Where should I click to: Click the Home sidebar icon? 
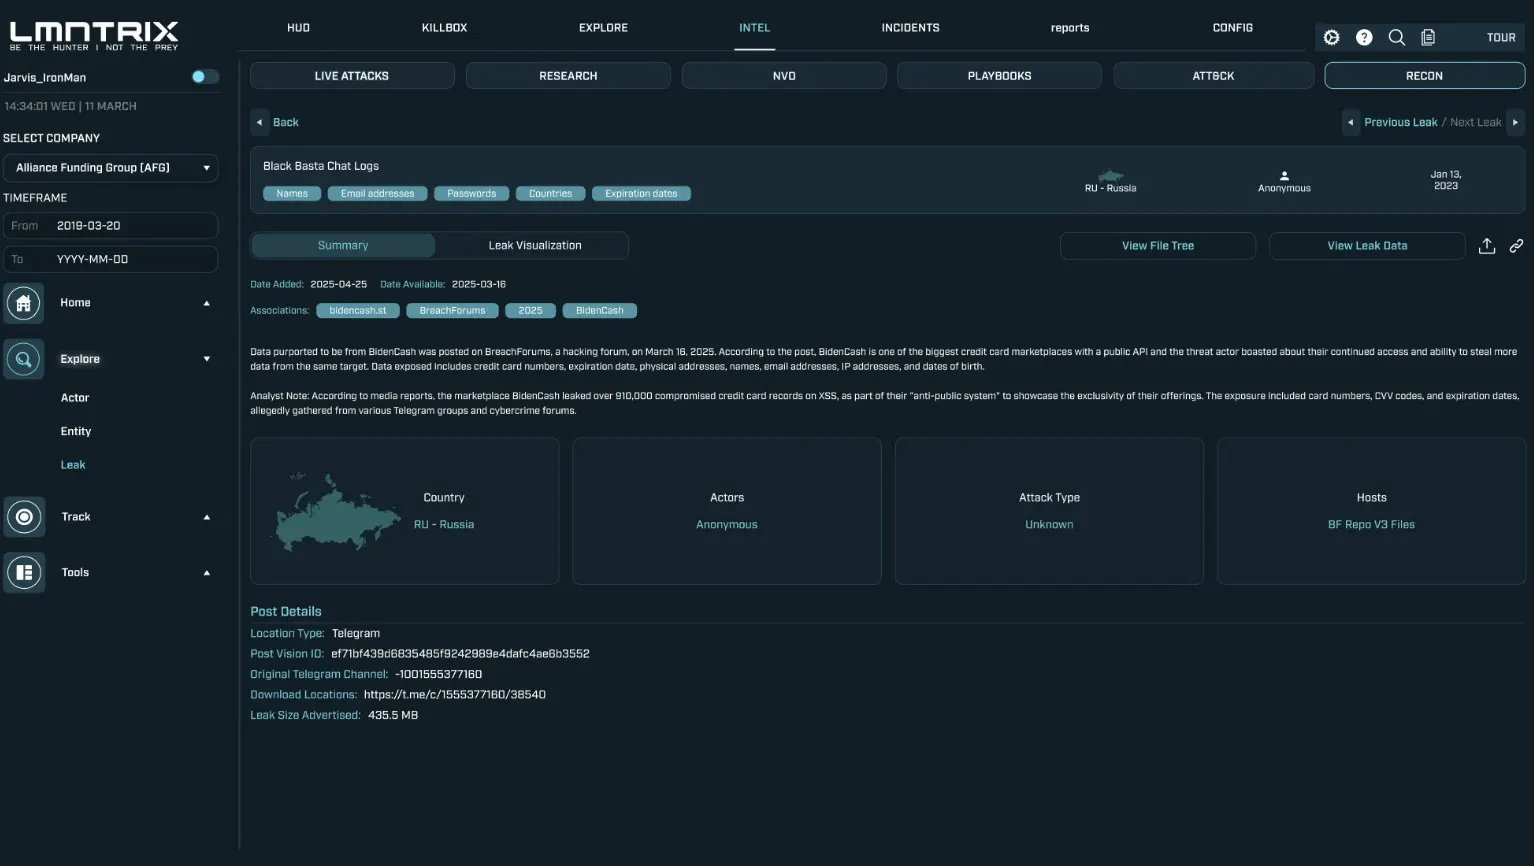[24, 303]
